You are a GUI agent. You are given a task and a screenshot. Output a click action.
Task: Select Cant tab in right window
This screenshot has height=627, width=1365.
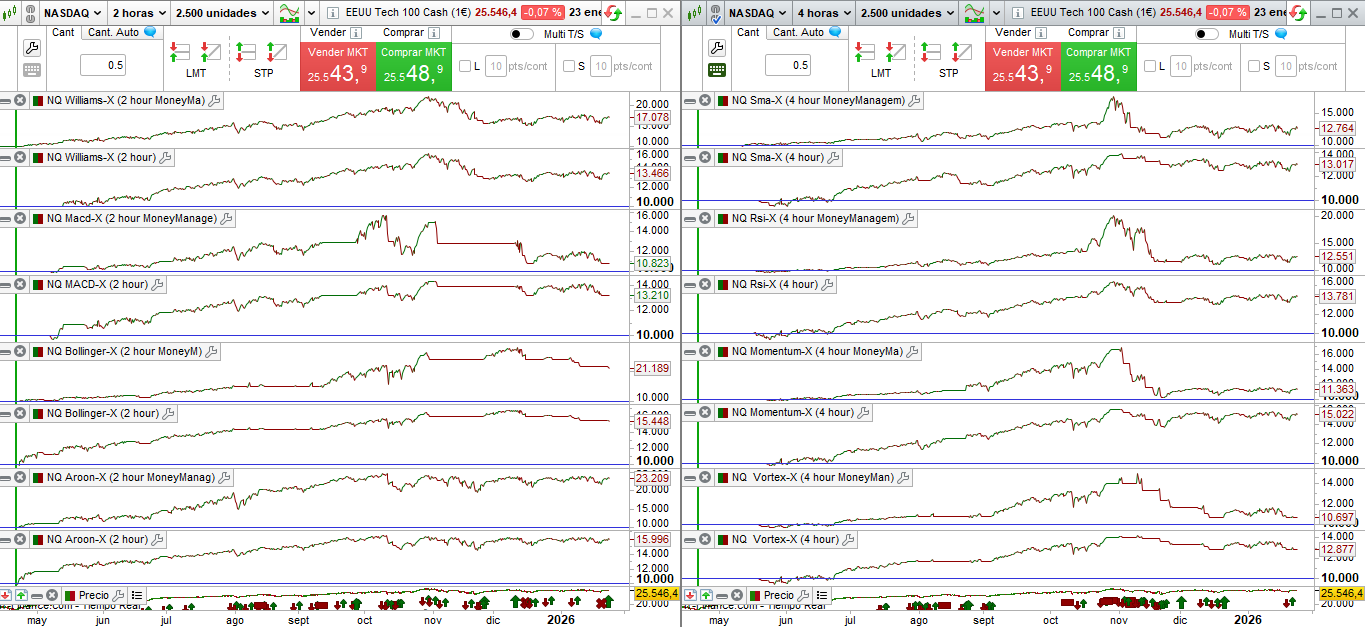[748, 32]
